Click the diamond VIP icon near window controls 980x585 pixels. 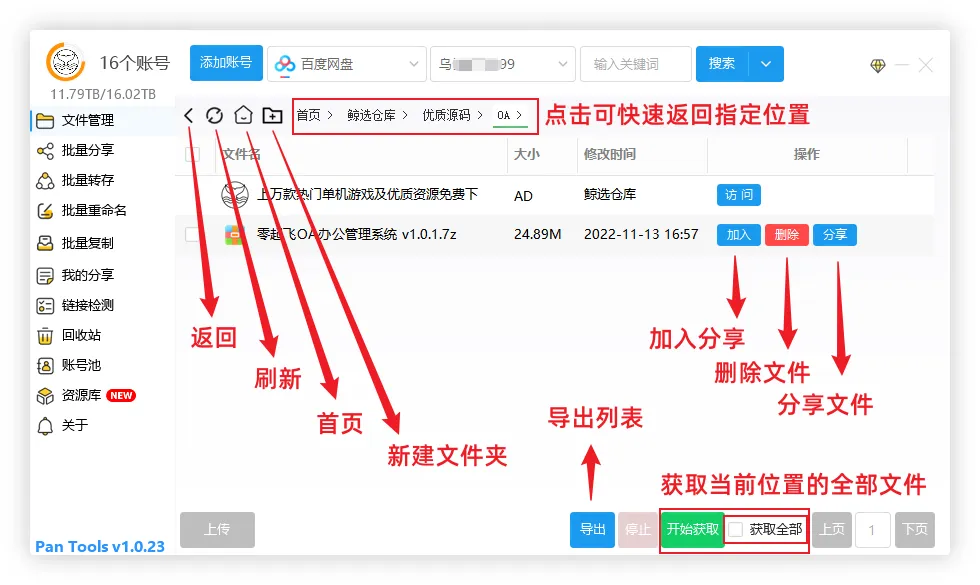[877, 64]
